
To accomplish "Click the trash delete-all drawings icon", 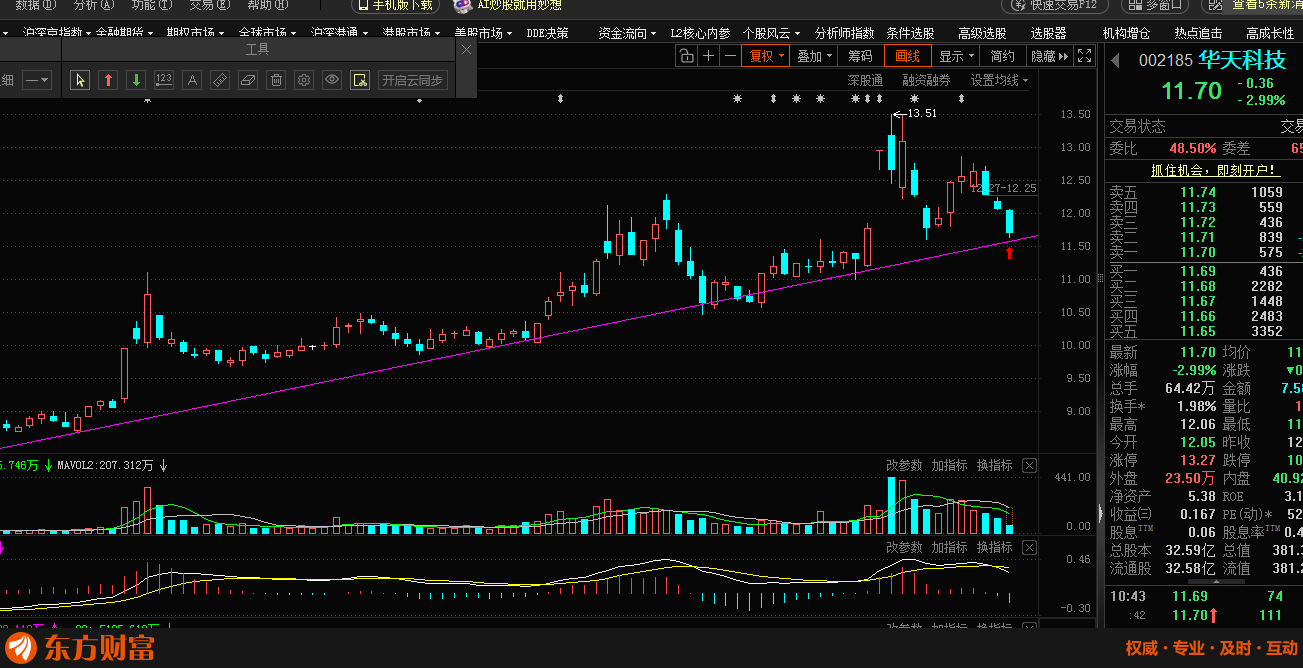I will [x=277, y=80].
